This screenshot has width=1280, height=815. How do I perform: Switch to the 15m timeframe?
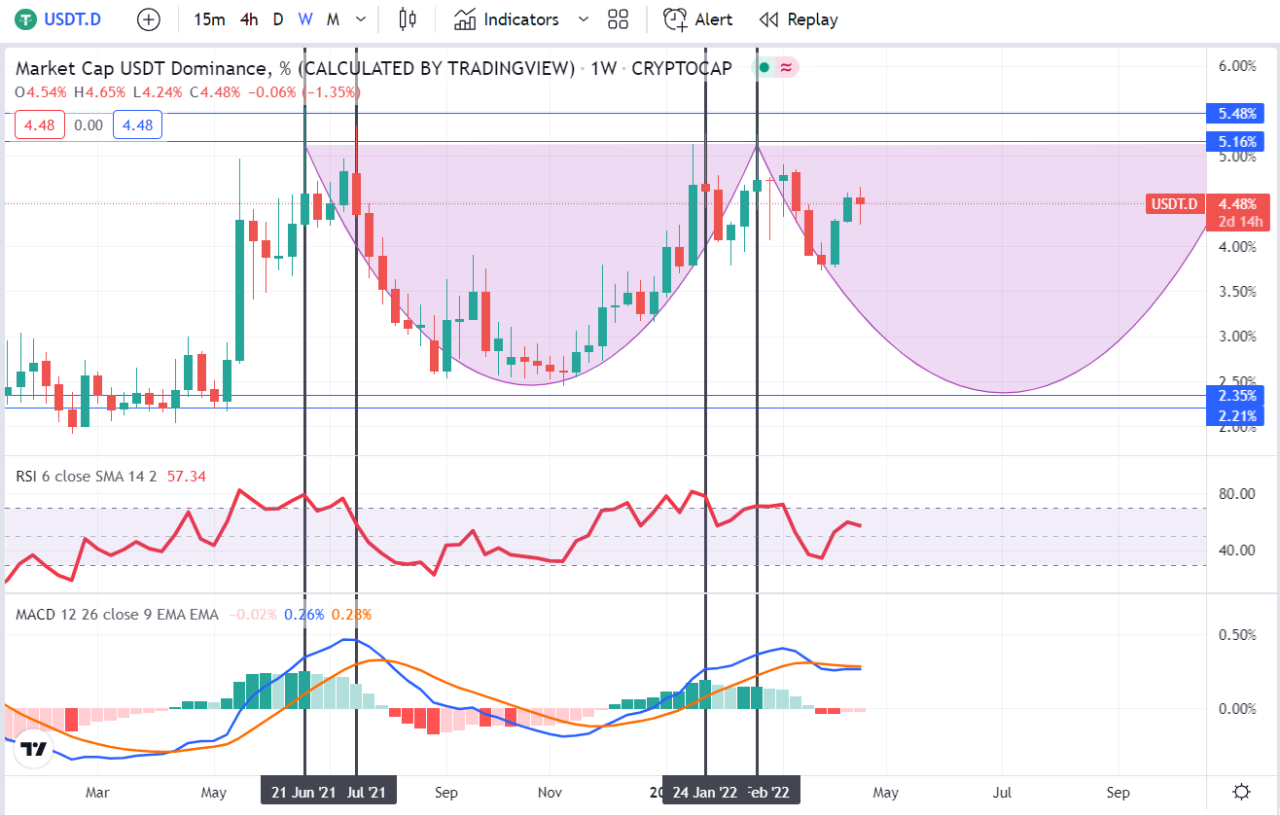[x=209, y=19]
